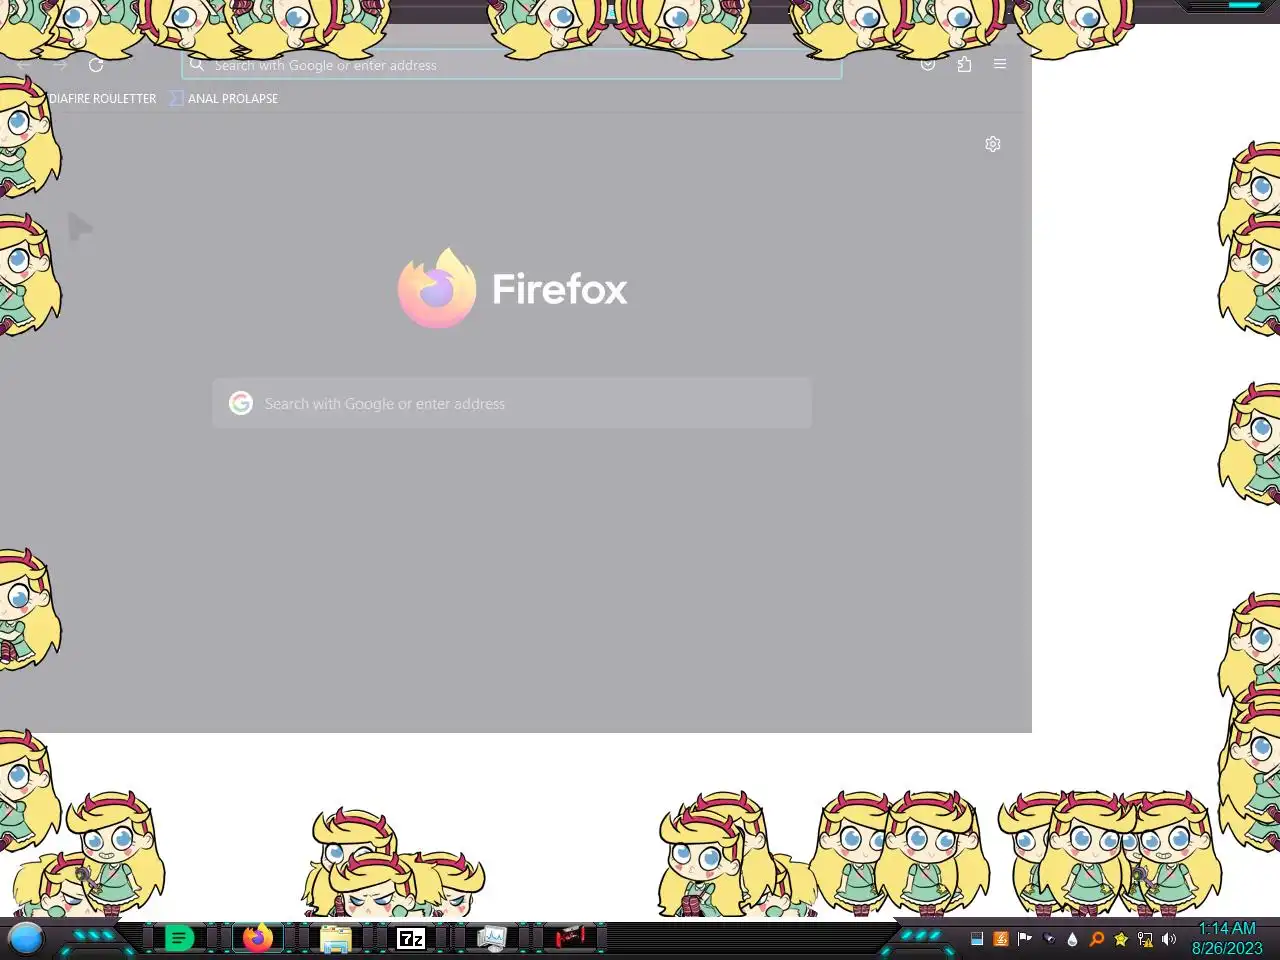Click the new tab Google search box
This screenshot has width=1280, height=960.
point(512,403)
